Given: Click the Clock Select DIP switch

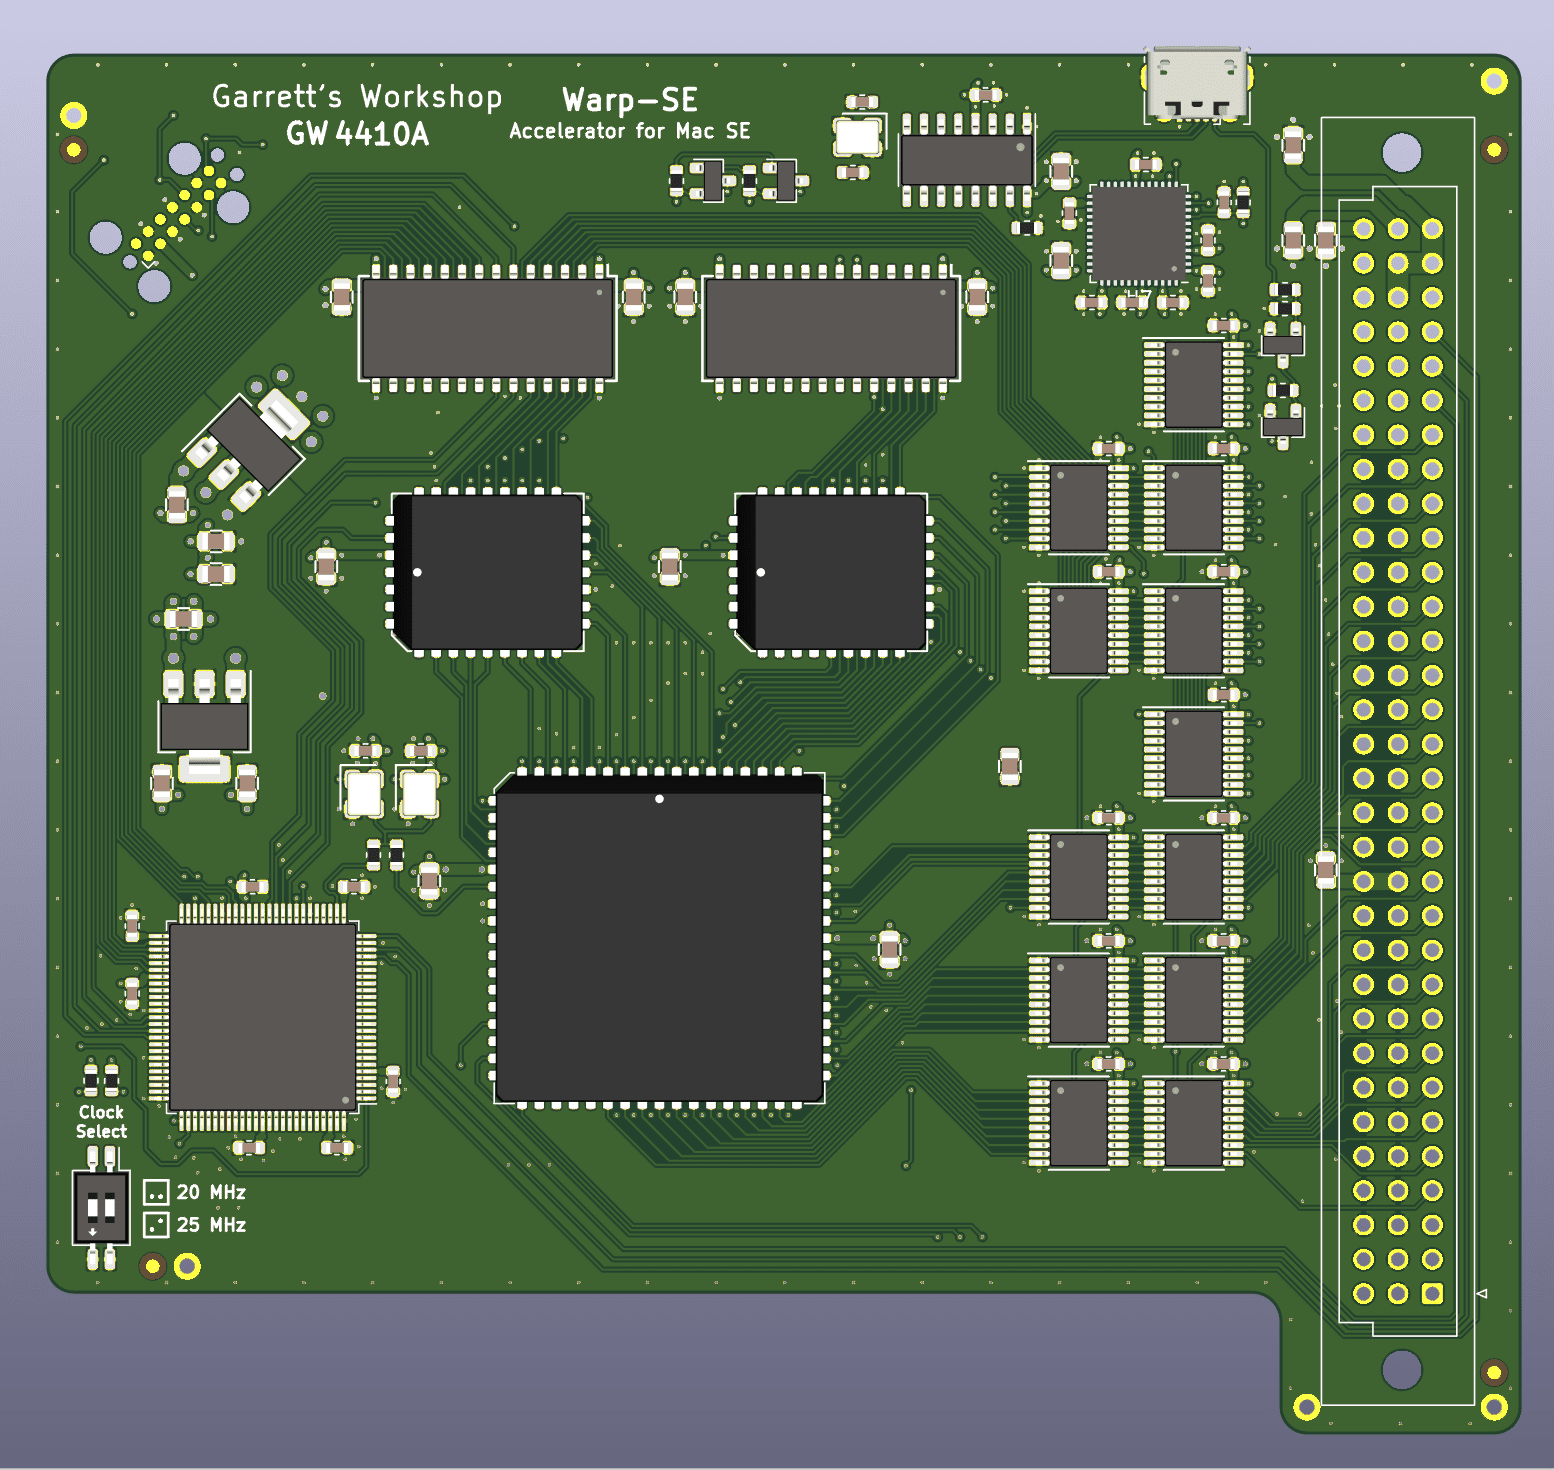Looking at the screenshot, I should pyautogui.click(x=101, y=1208).
